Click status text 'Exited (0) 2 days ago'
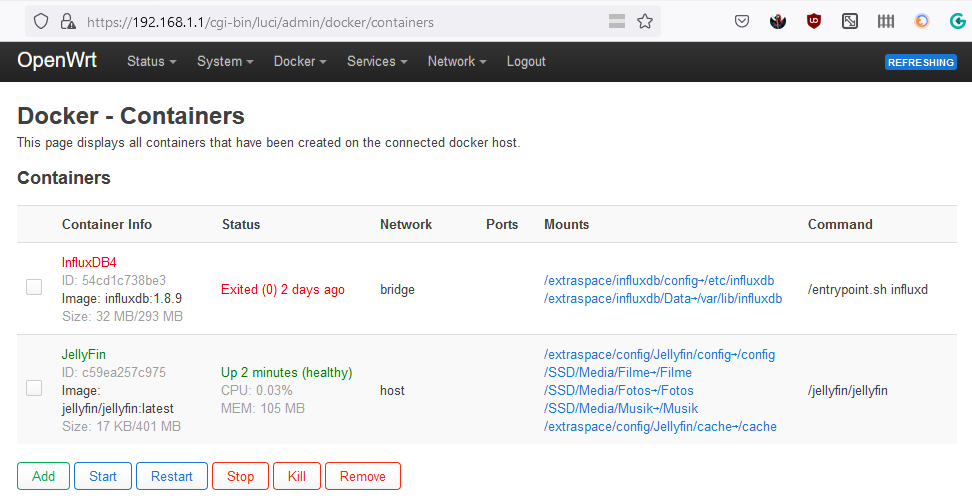This screenshot has height=504, width=972. [x=283, y=290]
